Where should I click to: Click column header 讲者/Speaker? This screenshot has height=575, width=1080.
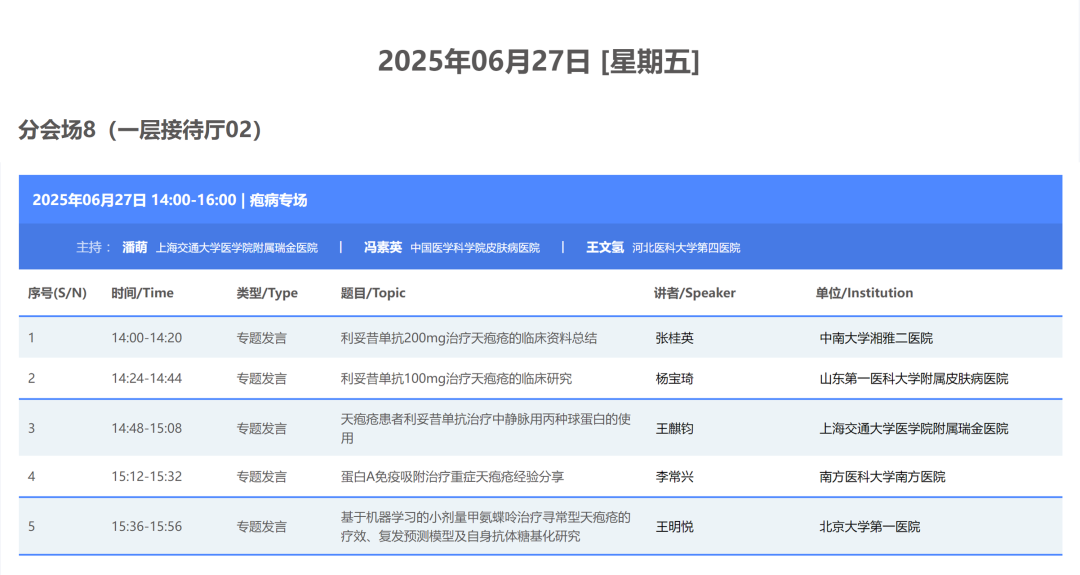tap(695, 293)
